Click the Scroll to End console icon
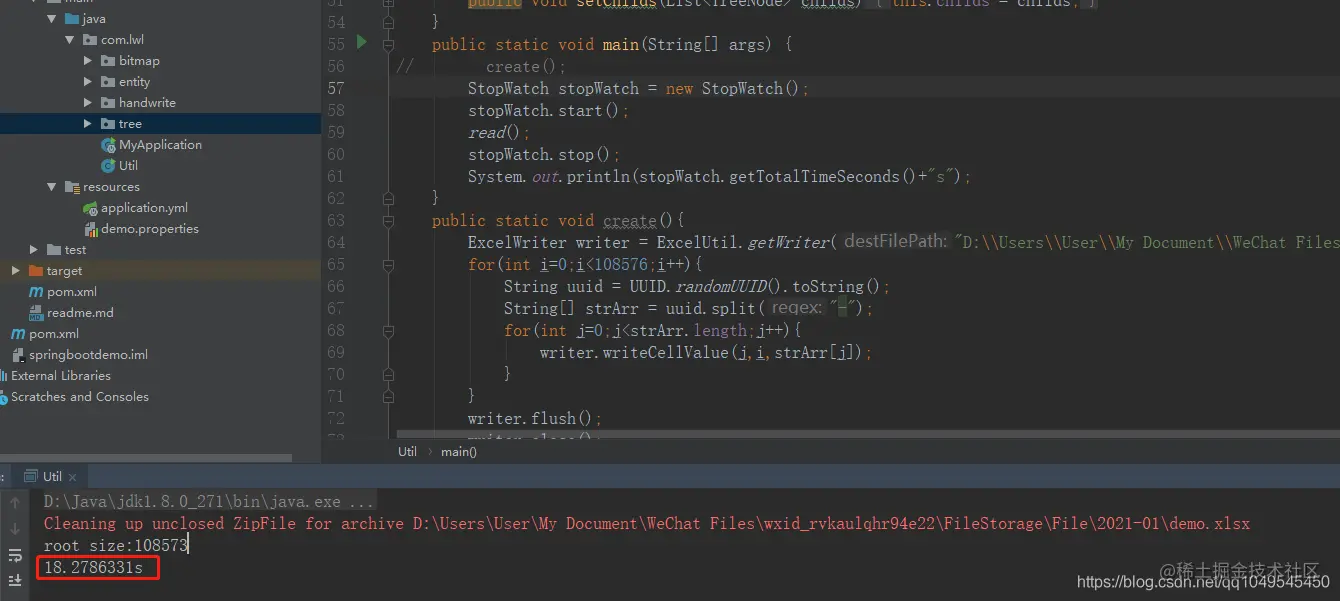Viewport: 1340px width, 601px height. [x=15, y=580]
